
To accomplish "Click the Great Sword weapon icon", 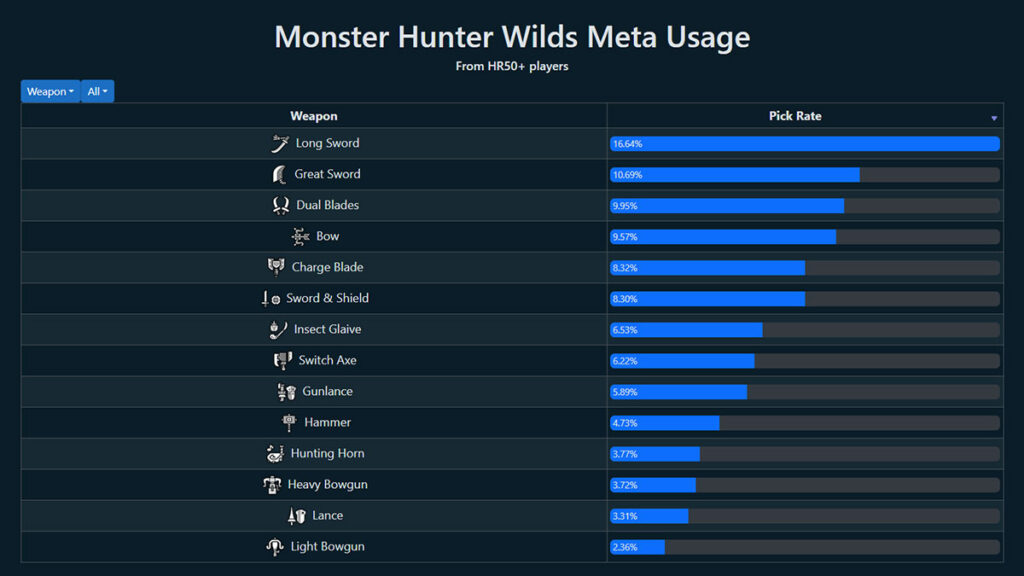I will click(x=280, y=175).
